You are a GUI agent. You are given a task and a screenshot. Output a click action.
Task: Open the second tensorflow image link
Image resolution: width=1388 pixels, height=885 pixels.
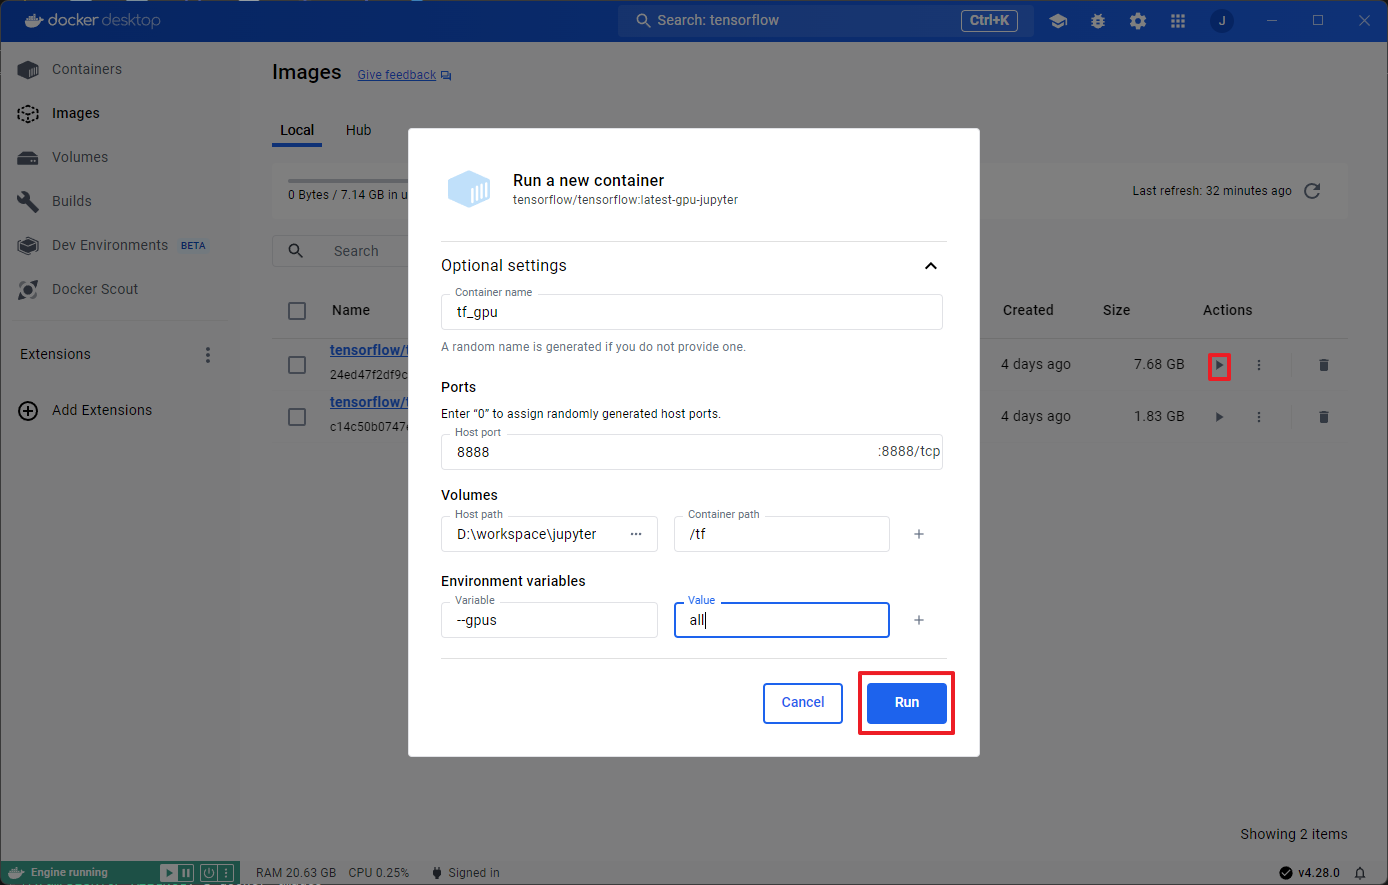(x=369, y=402)
